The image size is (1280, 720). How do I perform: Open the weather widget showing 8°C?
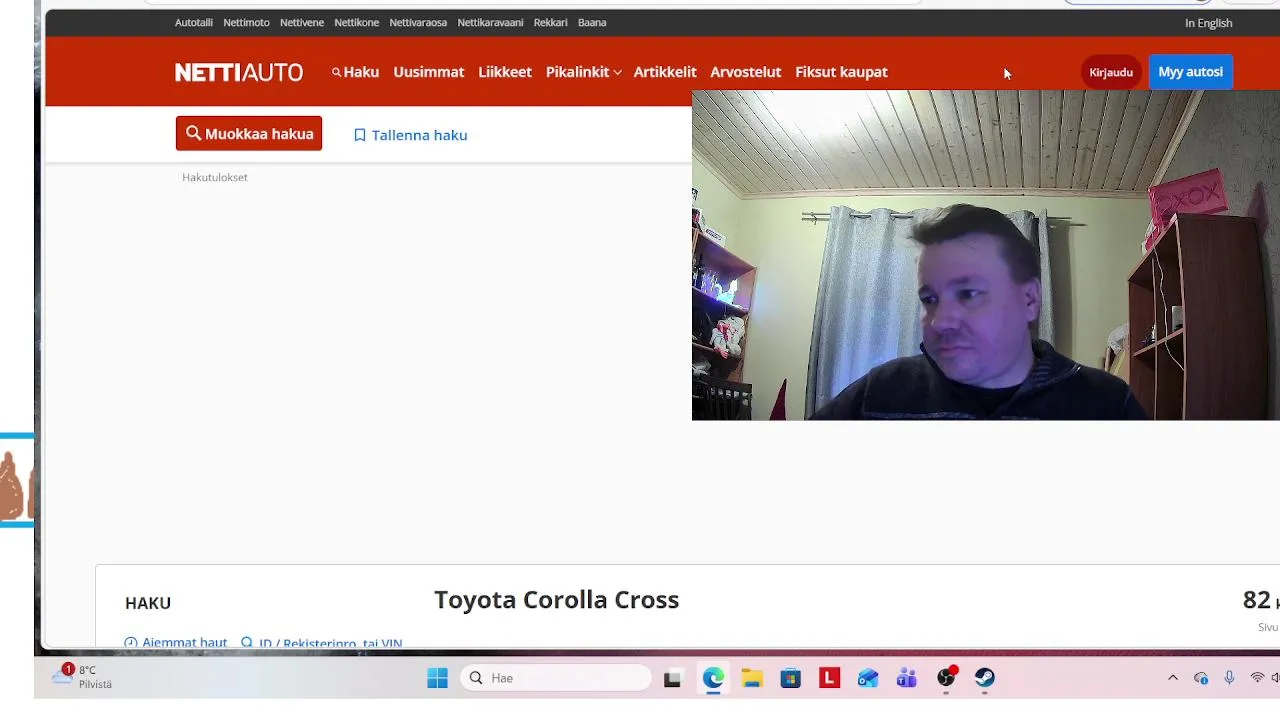pos(83,677)
